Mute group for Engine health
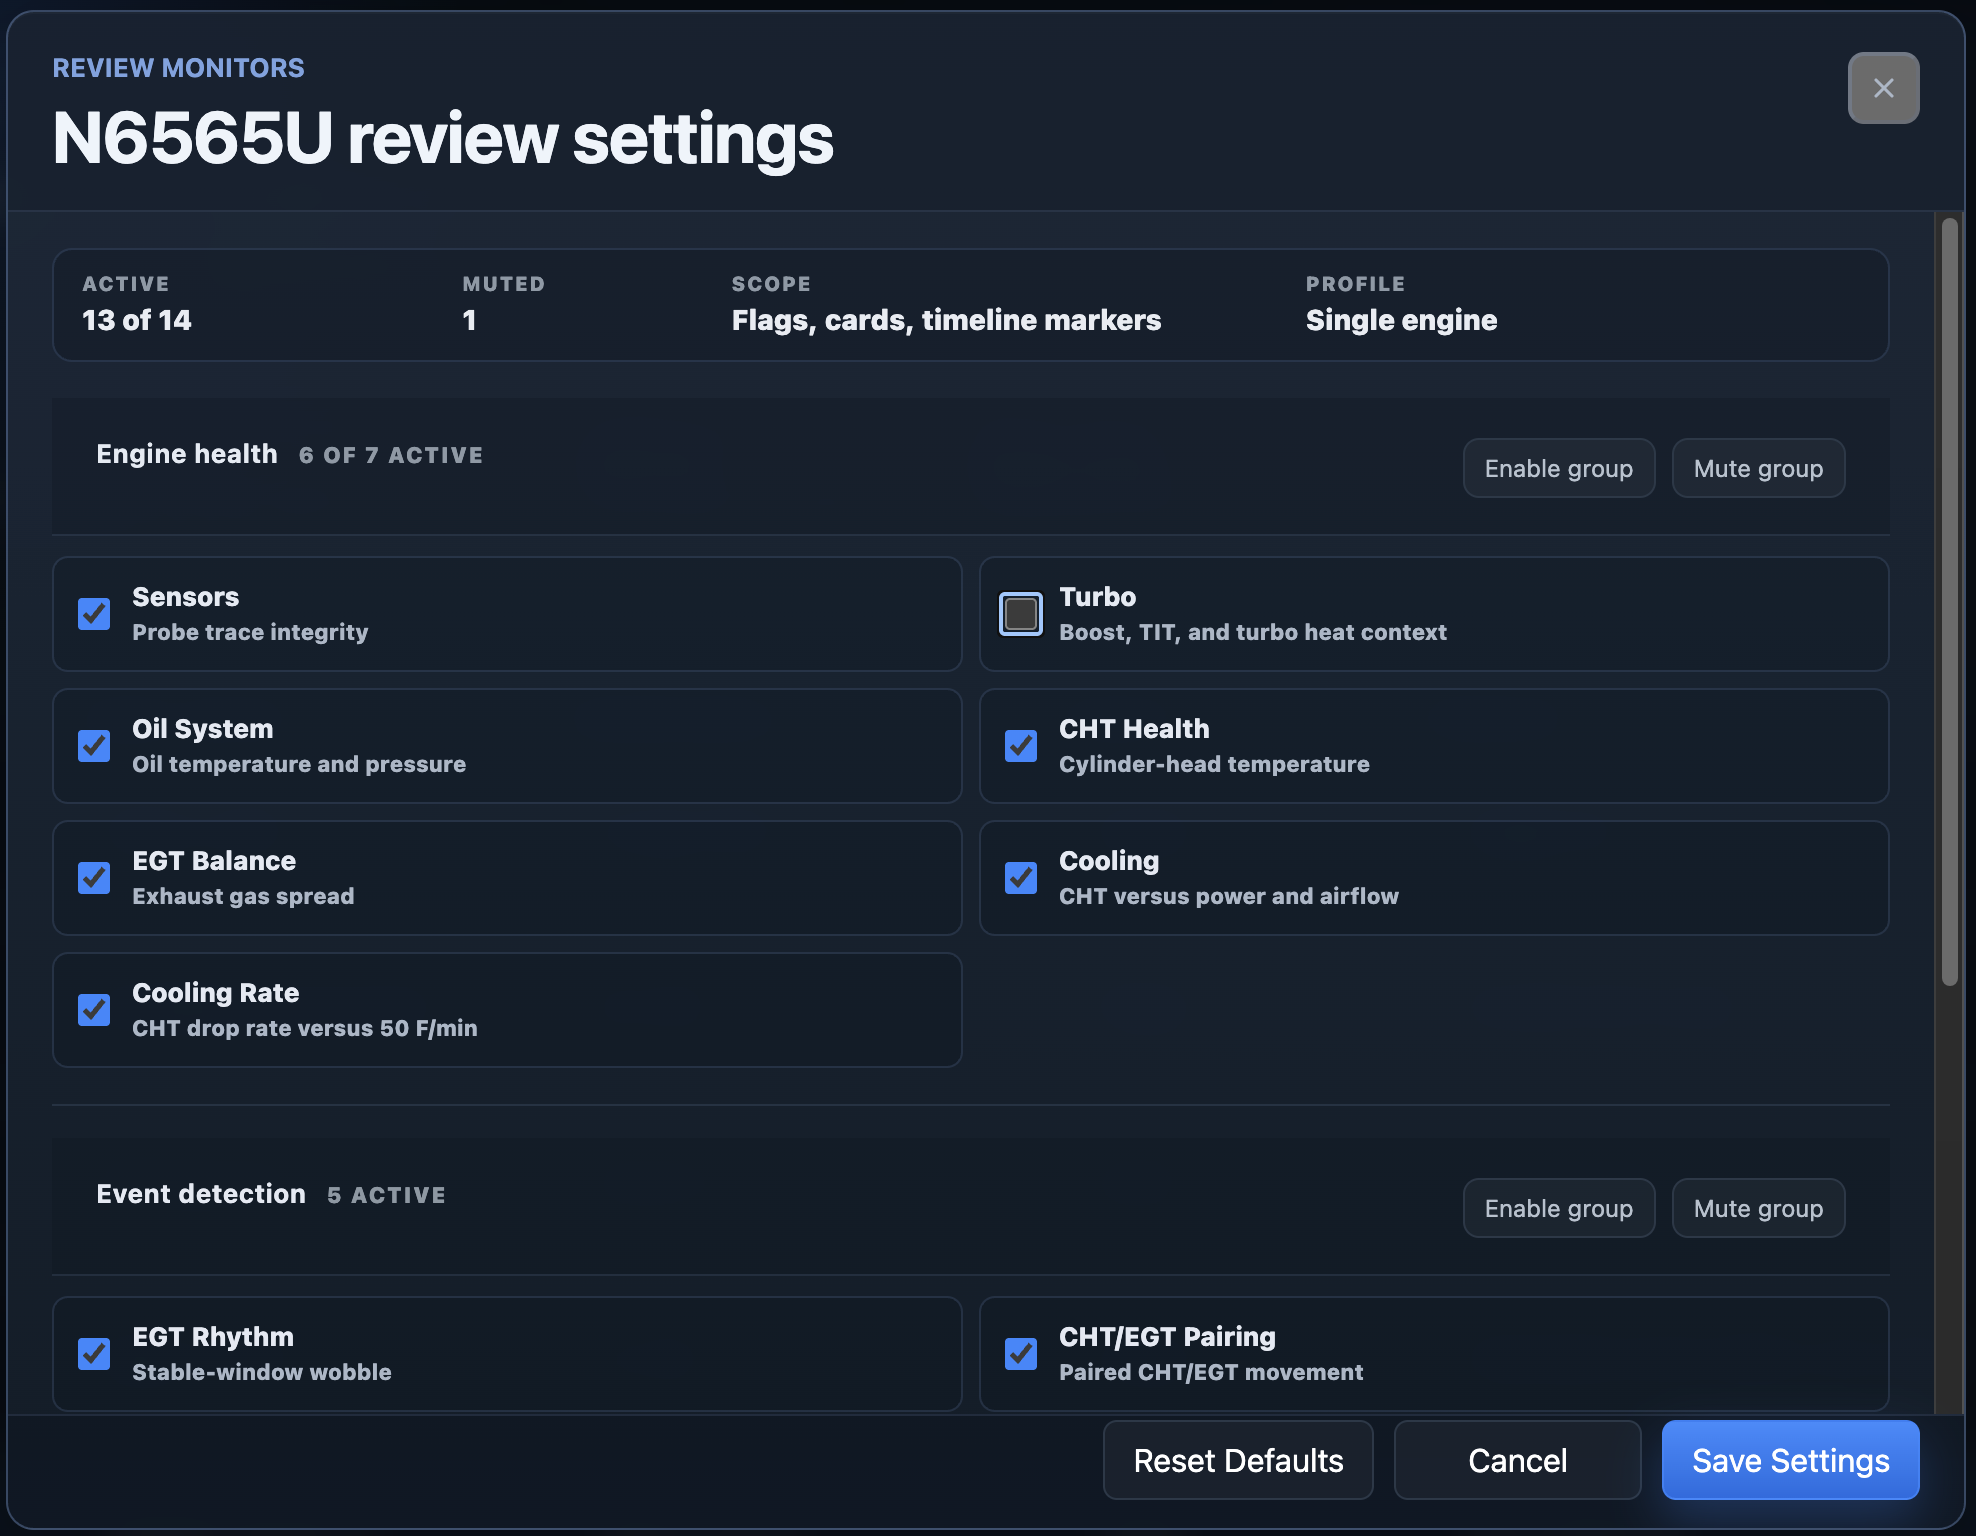 [1758, 468]
